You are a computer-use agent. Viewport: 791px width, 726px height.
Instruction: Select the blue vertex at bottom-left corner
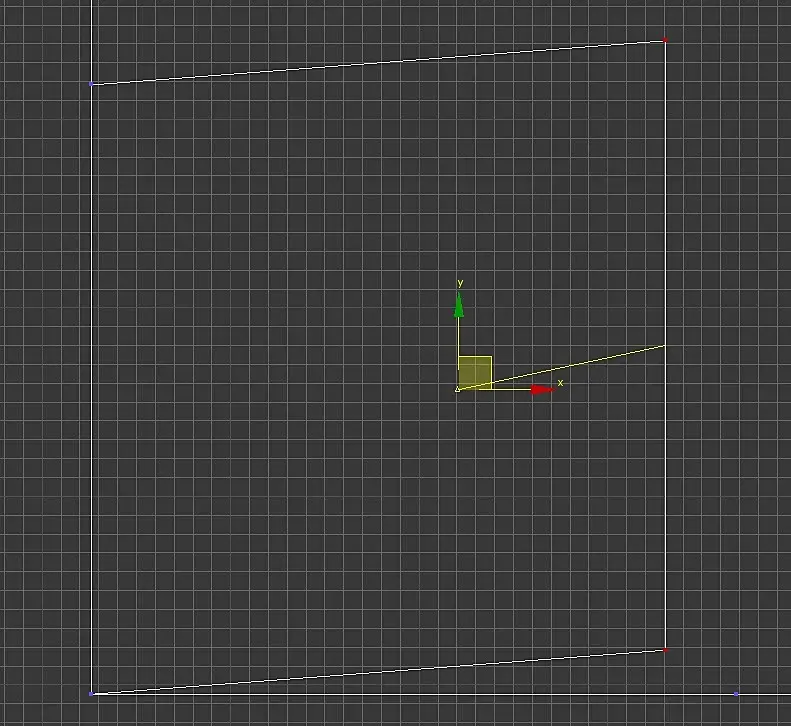point(91,694)
